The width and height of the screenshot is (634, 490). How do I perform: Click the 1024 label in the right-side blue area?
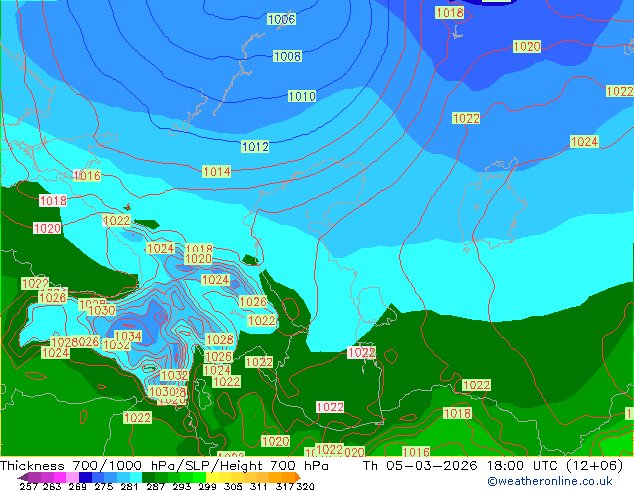tap(584, 142)
